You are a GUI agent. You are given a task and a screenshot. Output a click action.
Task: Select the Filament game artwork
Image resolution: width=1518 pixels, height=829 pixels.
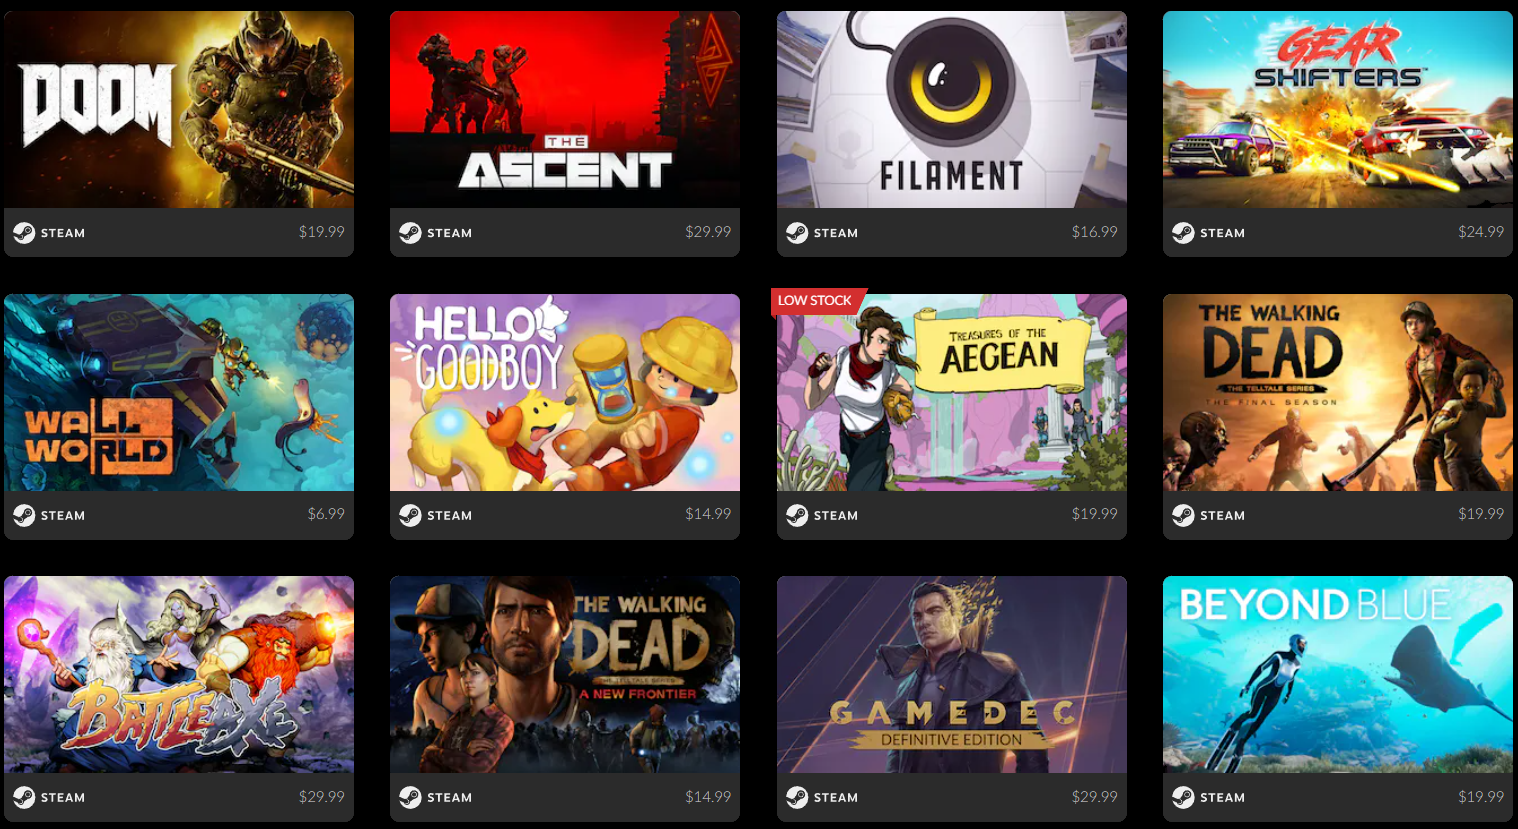coord(952,110)
